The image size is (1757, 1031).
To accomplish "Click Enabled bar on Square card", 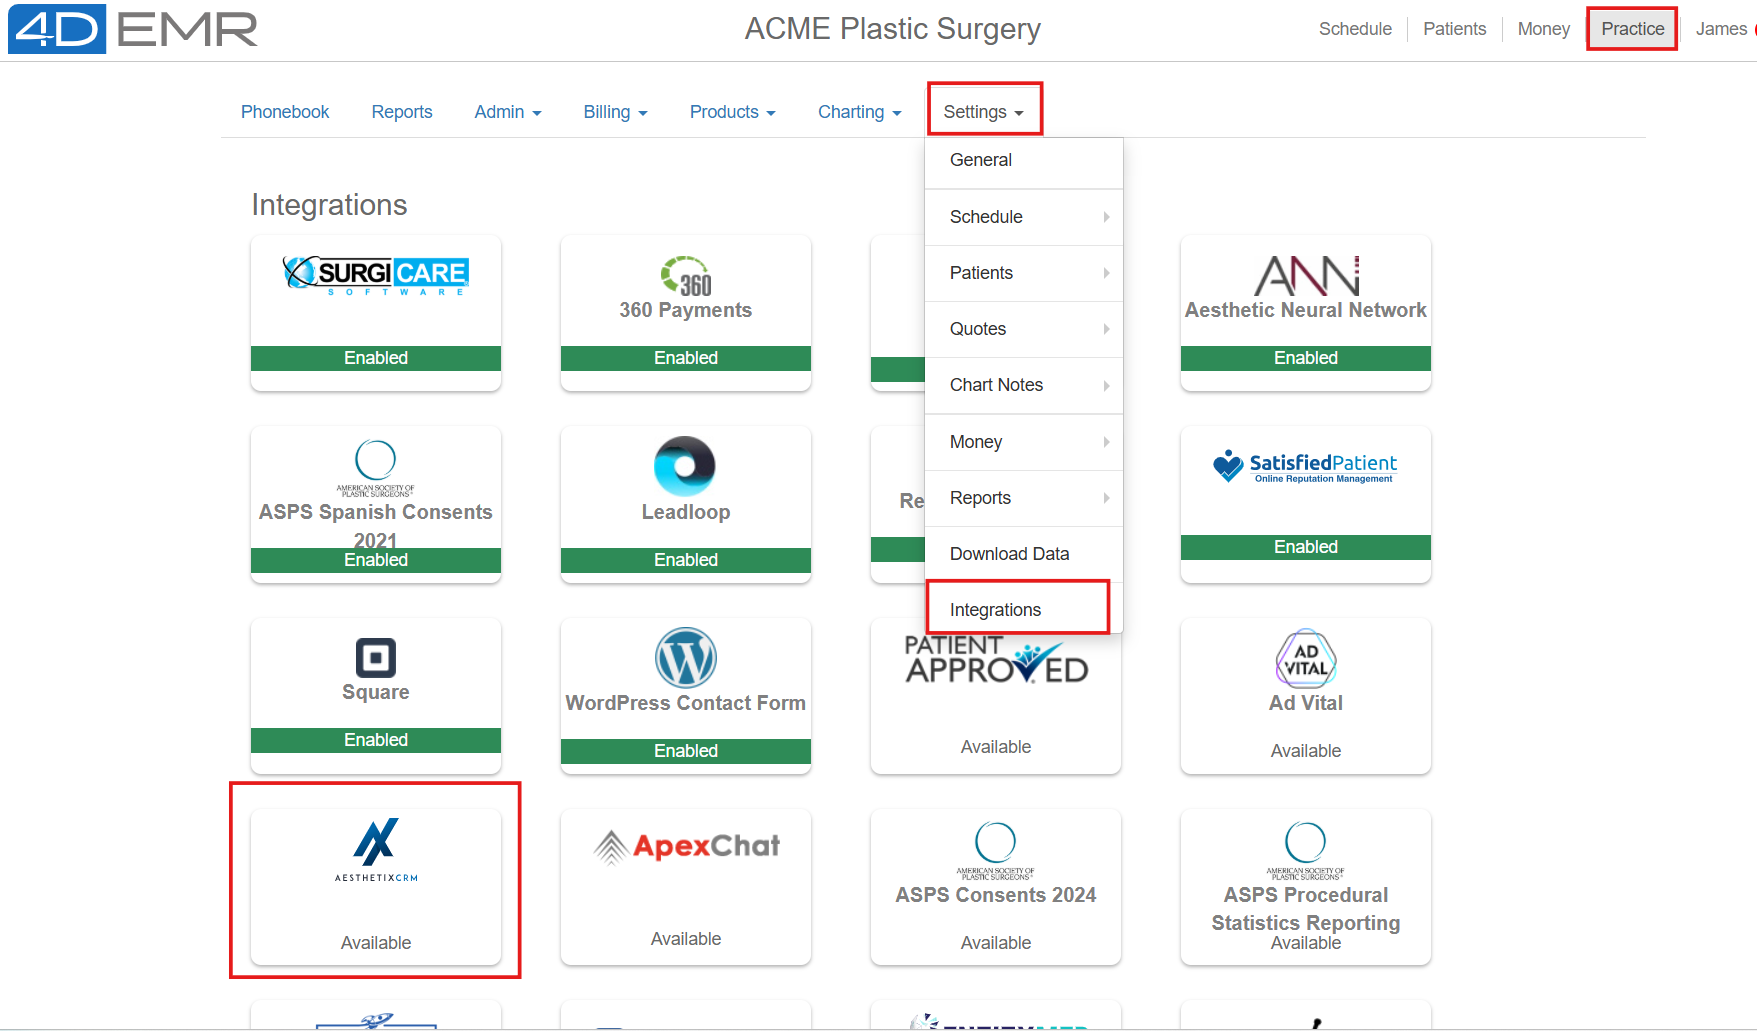I will (376, 740).
